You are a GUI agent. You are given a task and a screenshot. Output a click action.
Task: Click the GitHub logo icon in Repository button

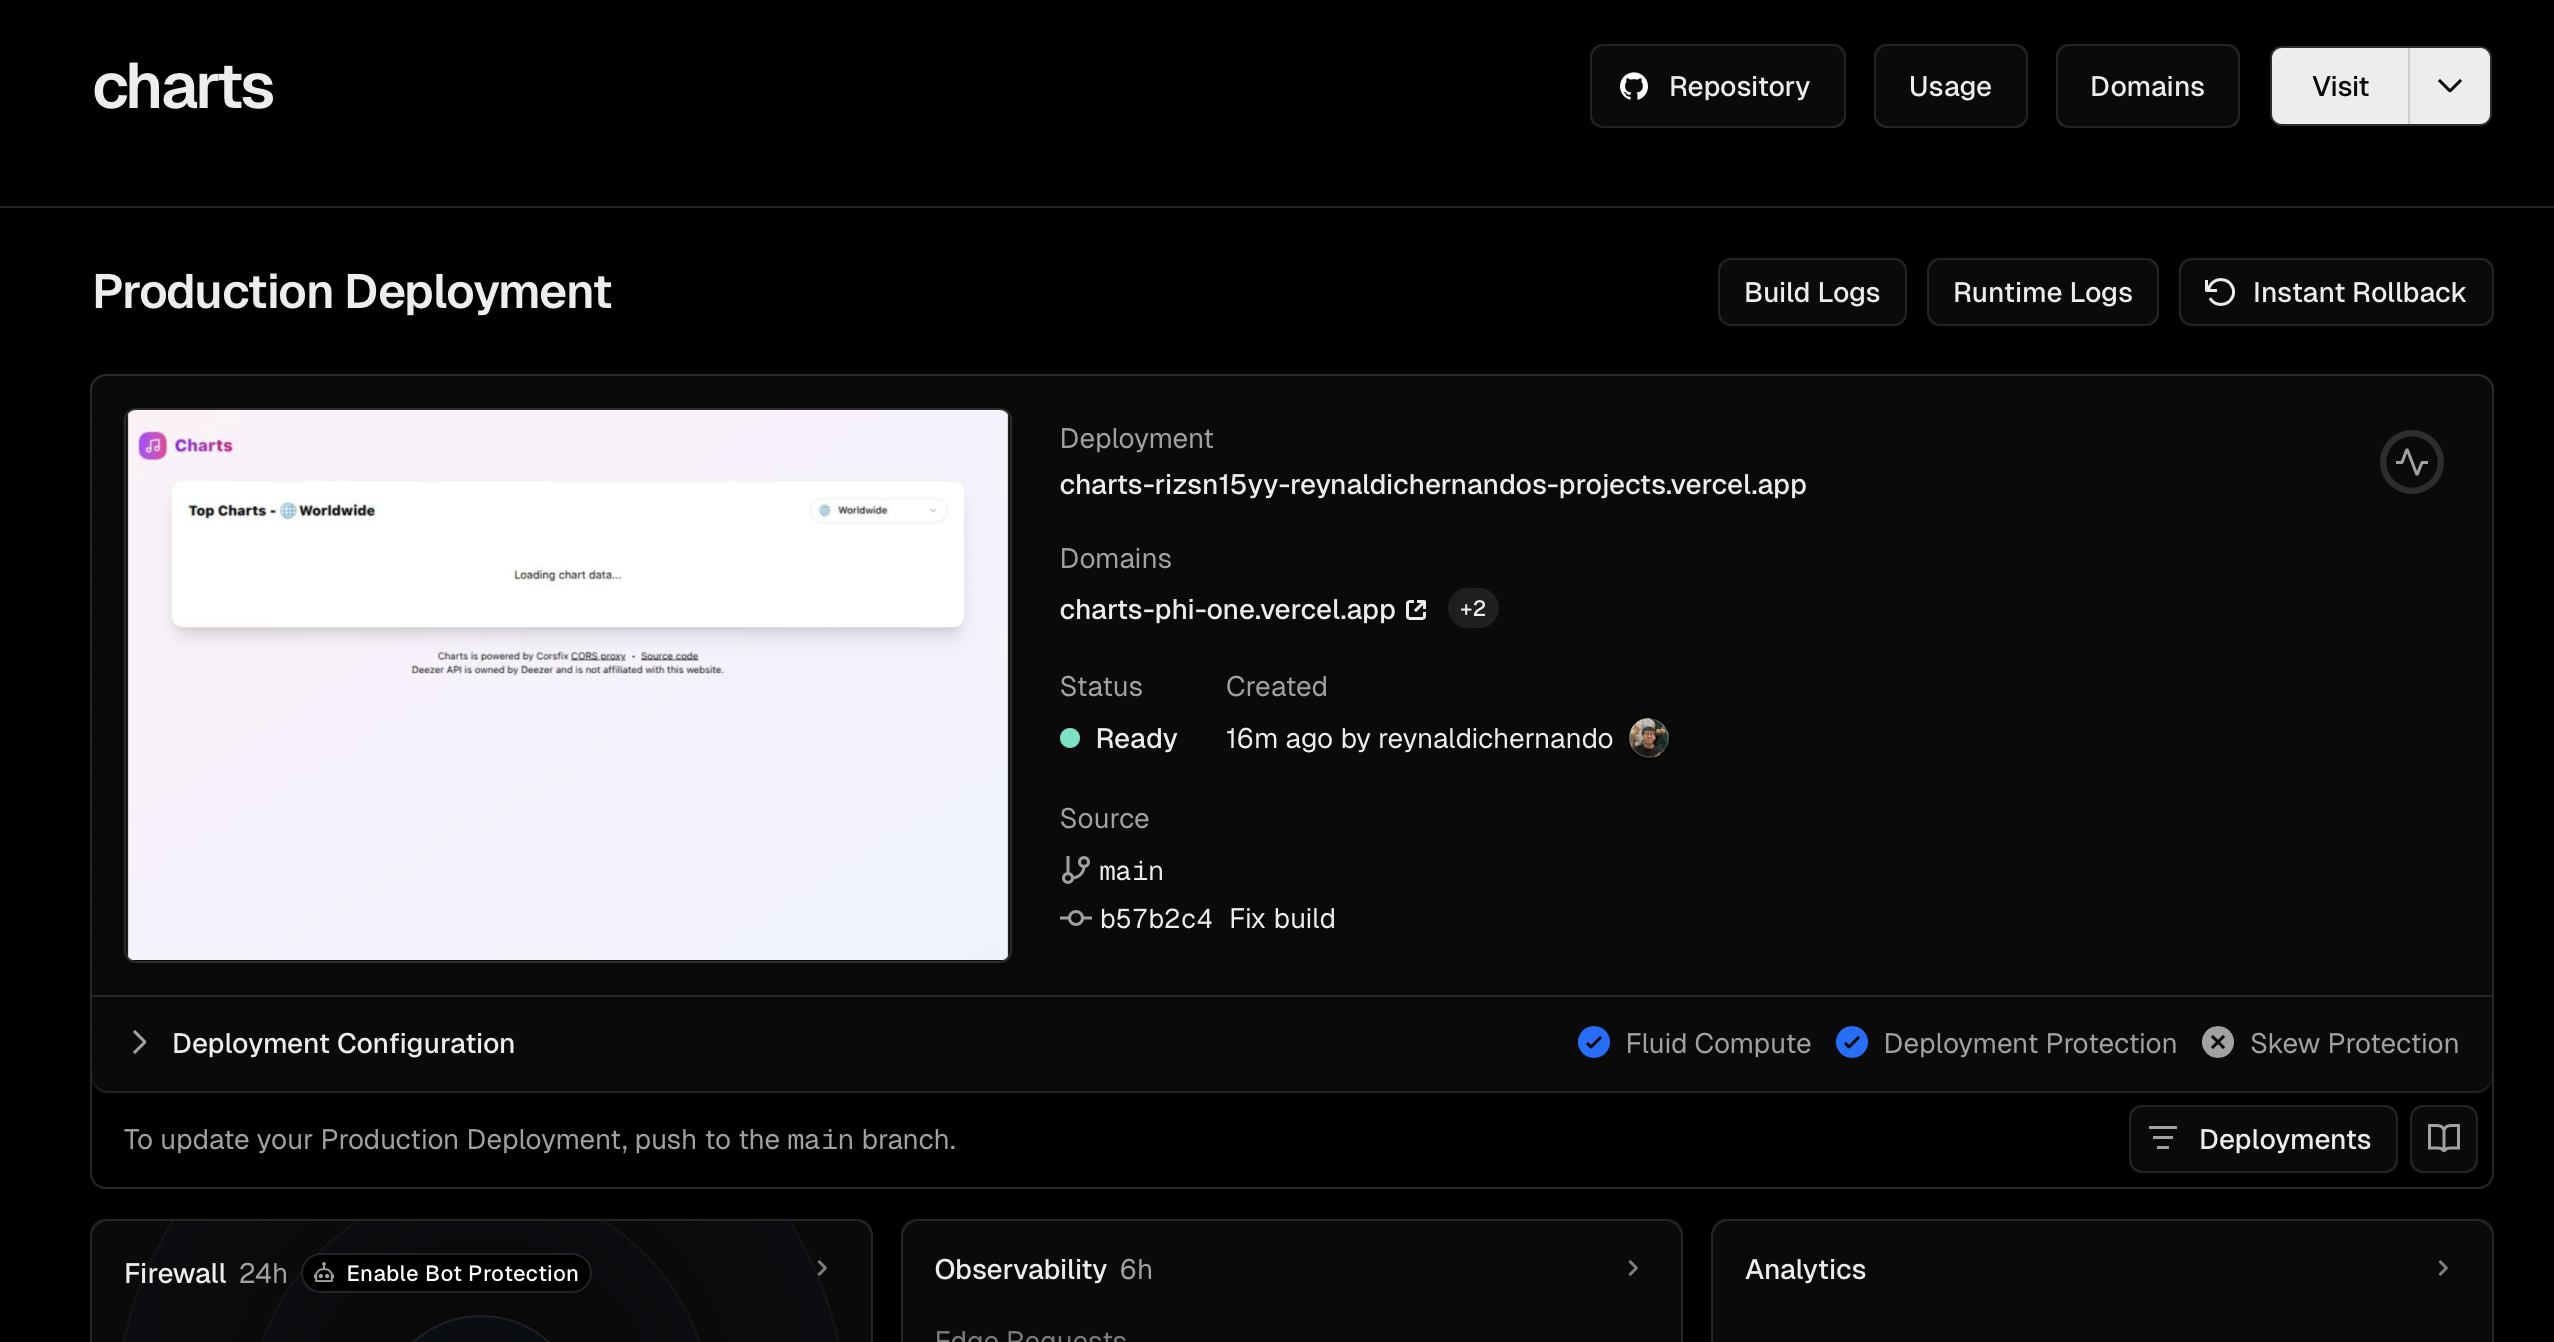coord(1634,87)
